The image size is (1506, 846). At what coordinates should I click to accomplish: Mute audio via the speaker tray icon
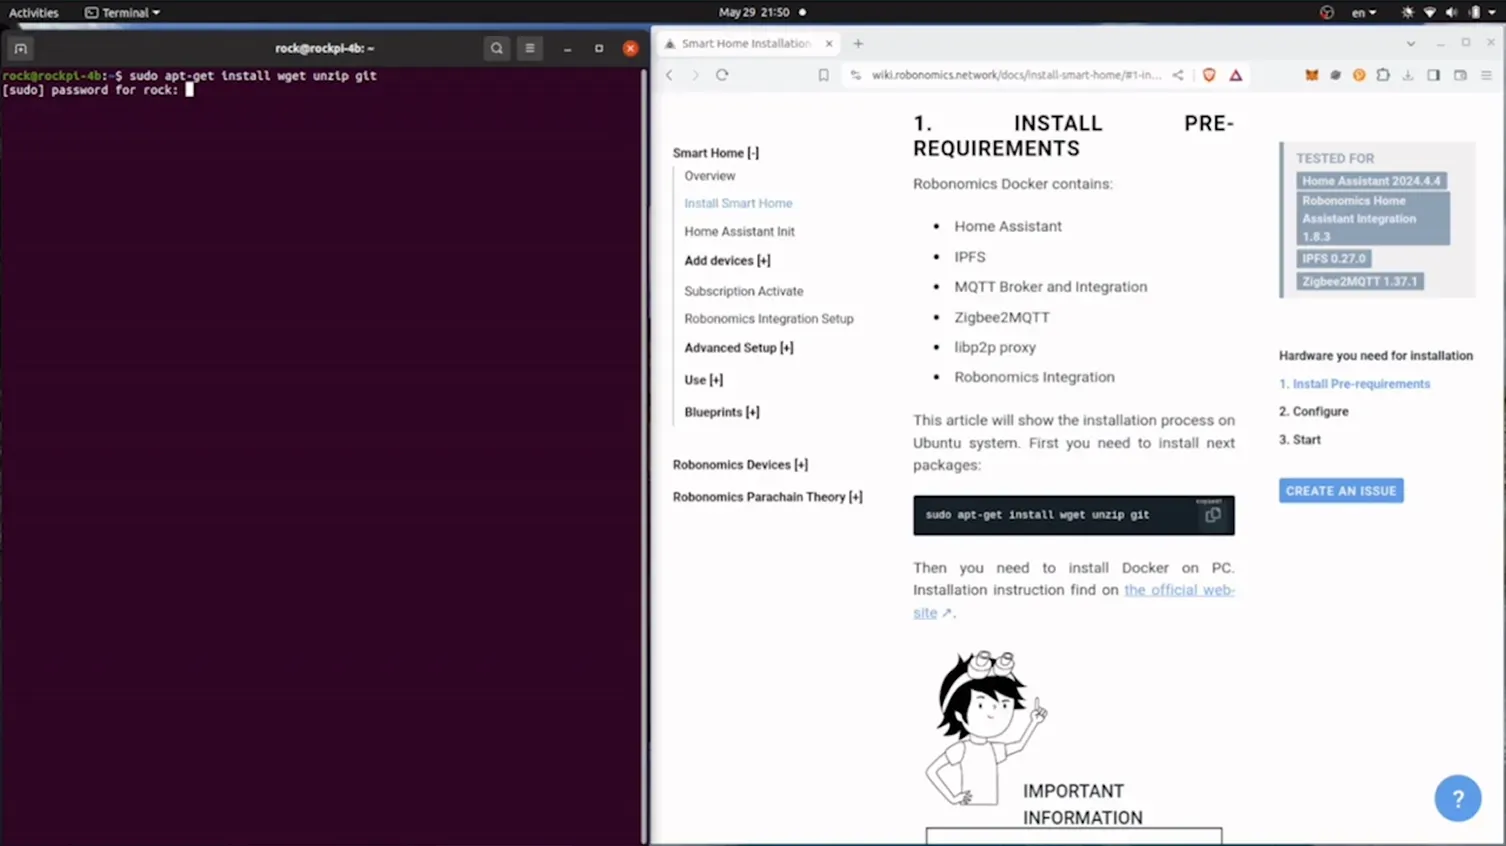tap(1451, 12)
